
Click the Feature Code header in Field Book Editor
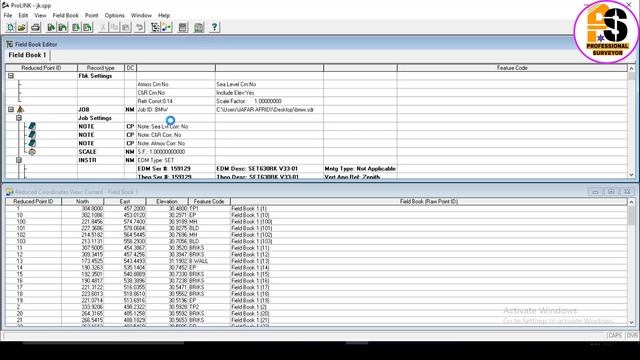click(512, 68)
